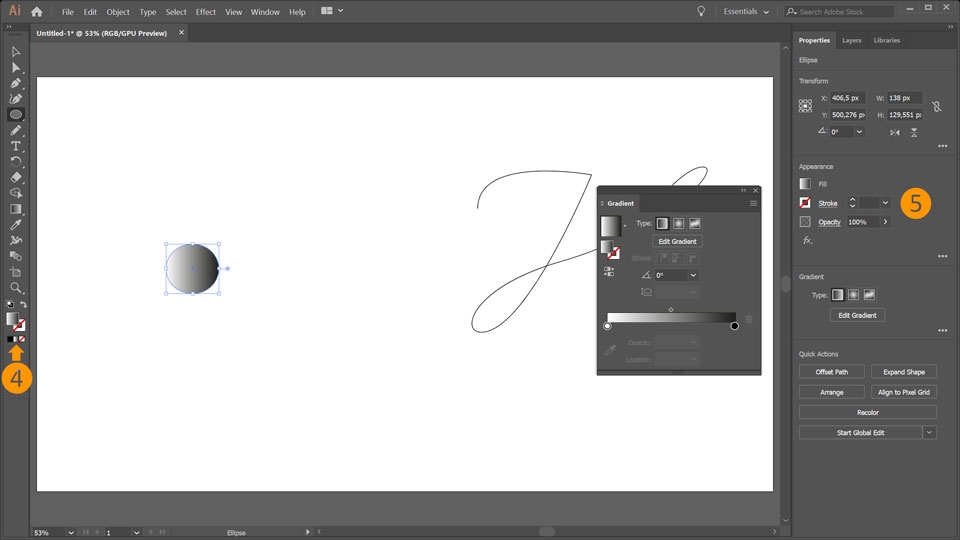Open the stroke weight dropdown
960x540 pixels.
coord(885,203)
